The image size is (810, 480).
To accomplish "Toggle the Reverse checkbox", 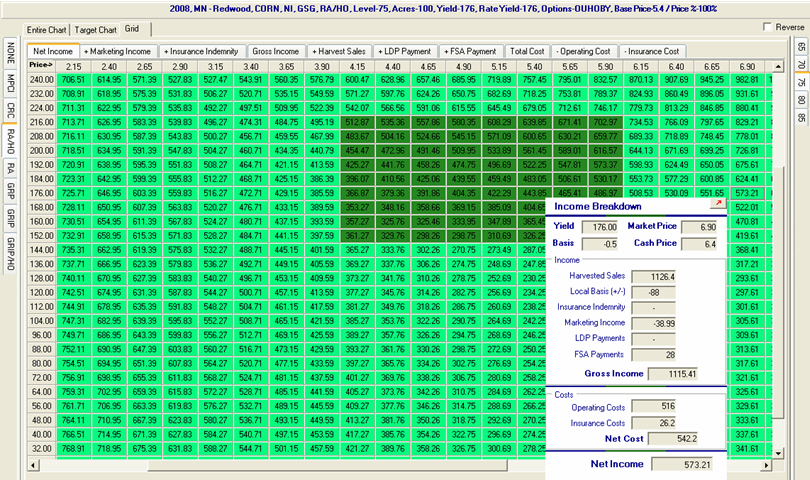I will tap(768, 26).
